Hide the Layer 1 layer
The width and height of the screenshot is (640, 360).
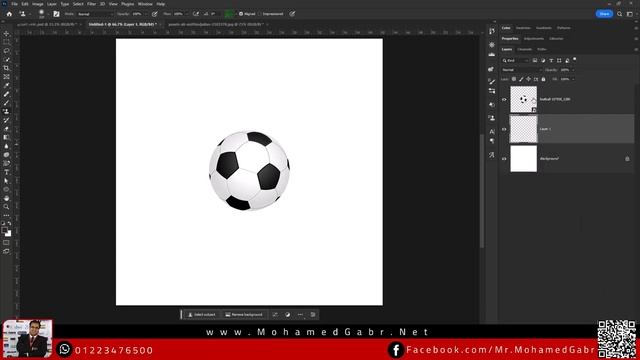point(504,129)
